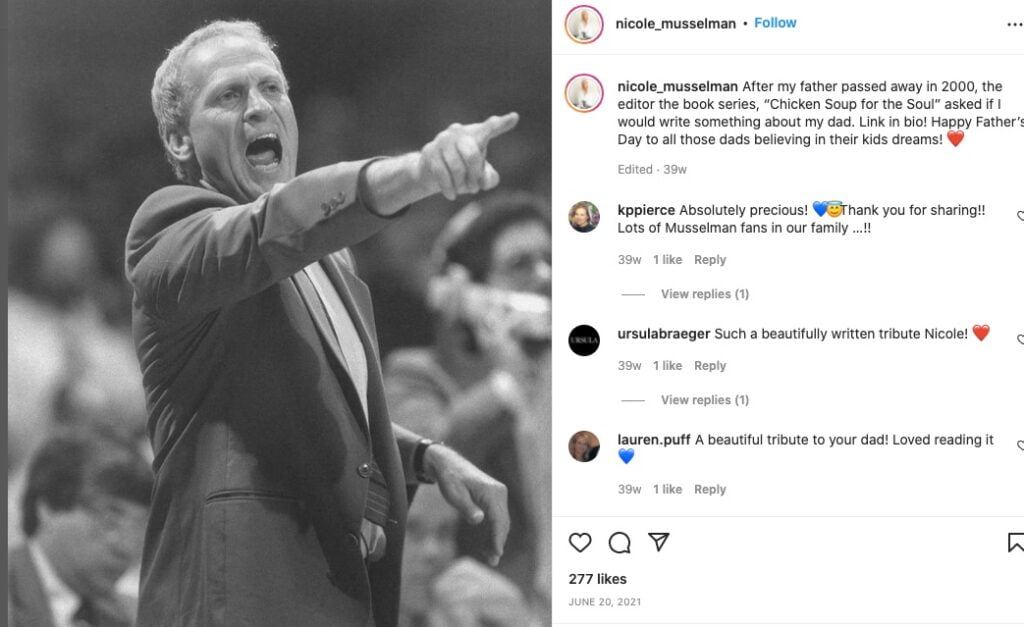Open kppierce's profile avatar

584,217
